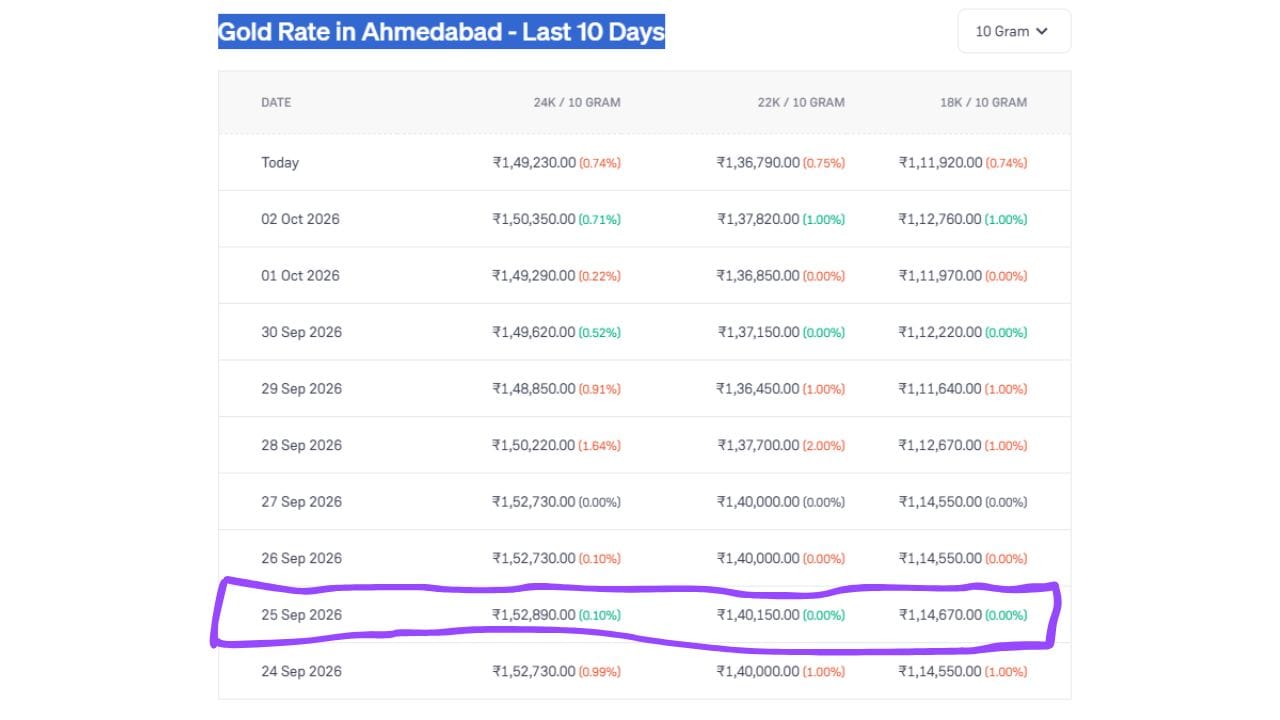This screenshot has width=1280, height=720.
Task: Click the 24K price ₹1,49,620.00
Action: [x=534, y=332]
